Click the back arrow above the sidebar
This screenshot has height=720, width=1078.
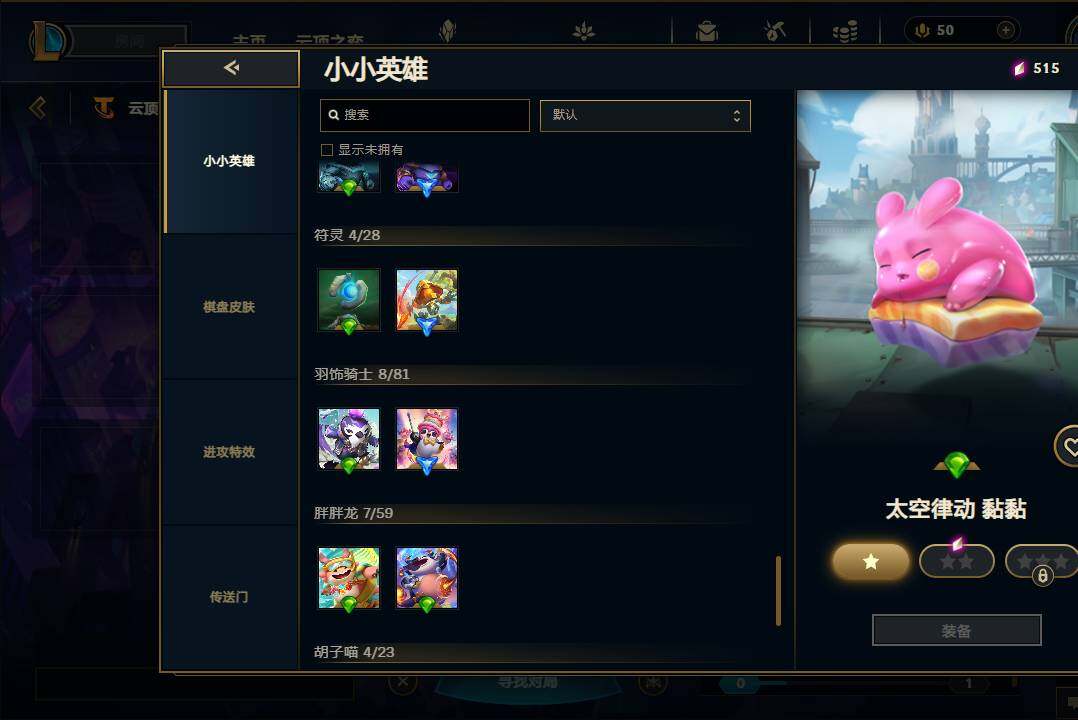[x=231, y=68]
